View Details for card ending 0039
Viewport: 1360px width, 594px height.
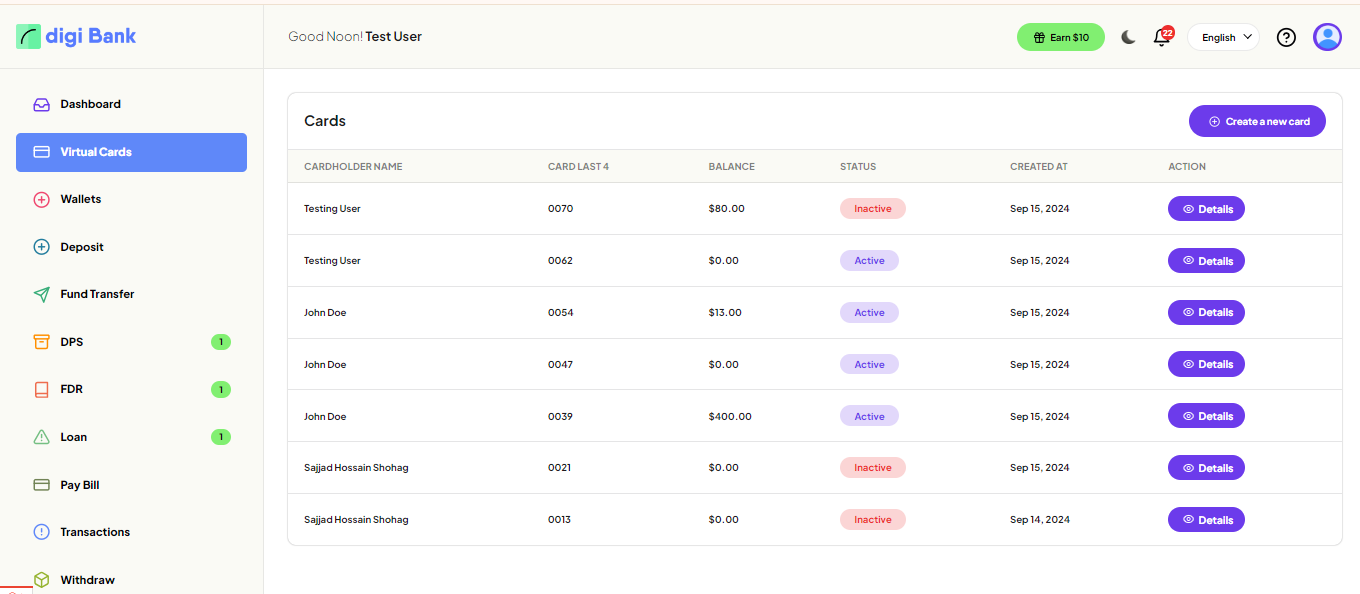click(x=1206, y=416)
